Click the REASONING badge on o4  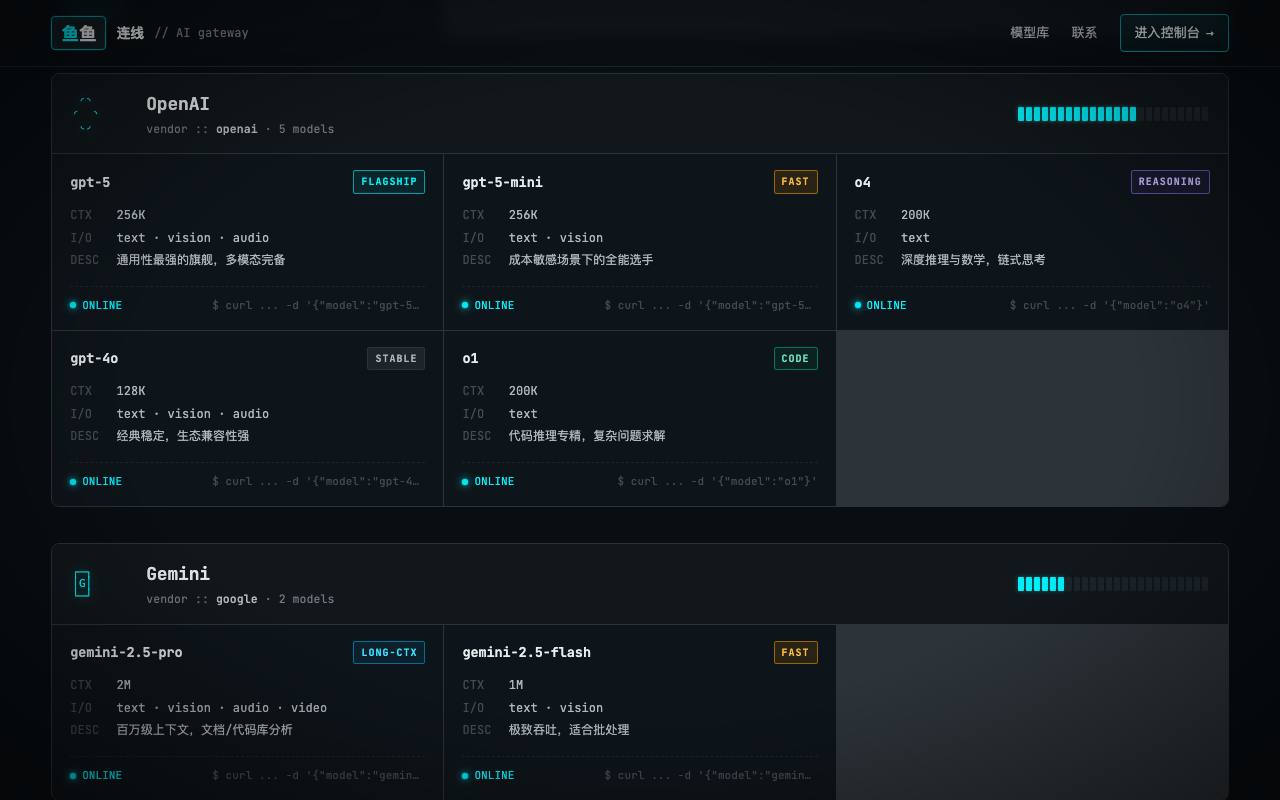[1170, 182]
